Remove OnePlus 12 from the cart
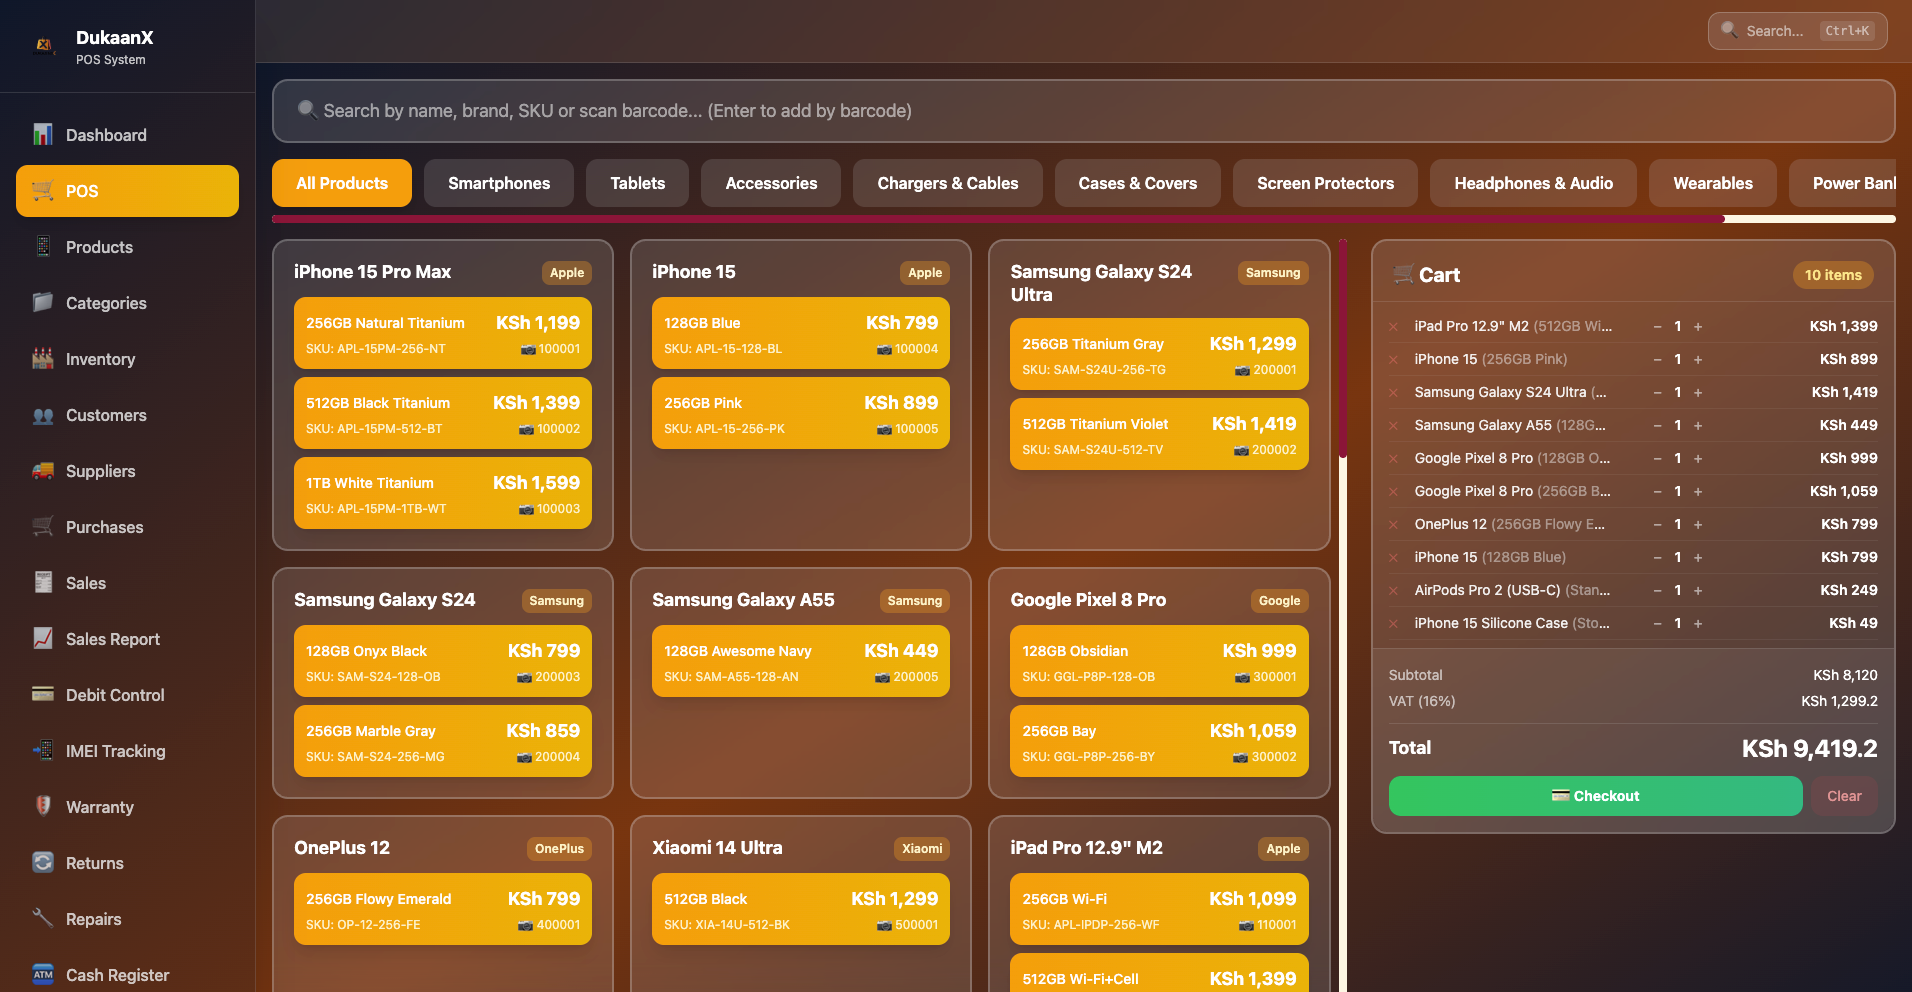 point(1392,524)
